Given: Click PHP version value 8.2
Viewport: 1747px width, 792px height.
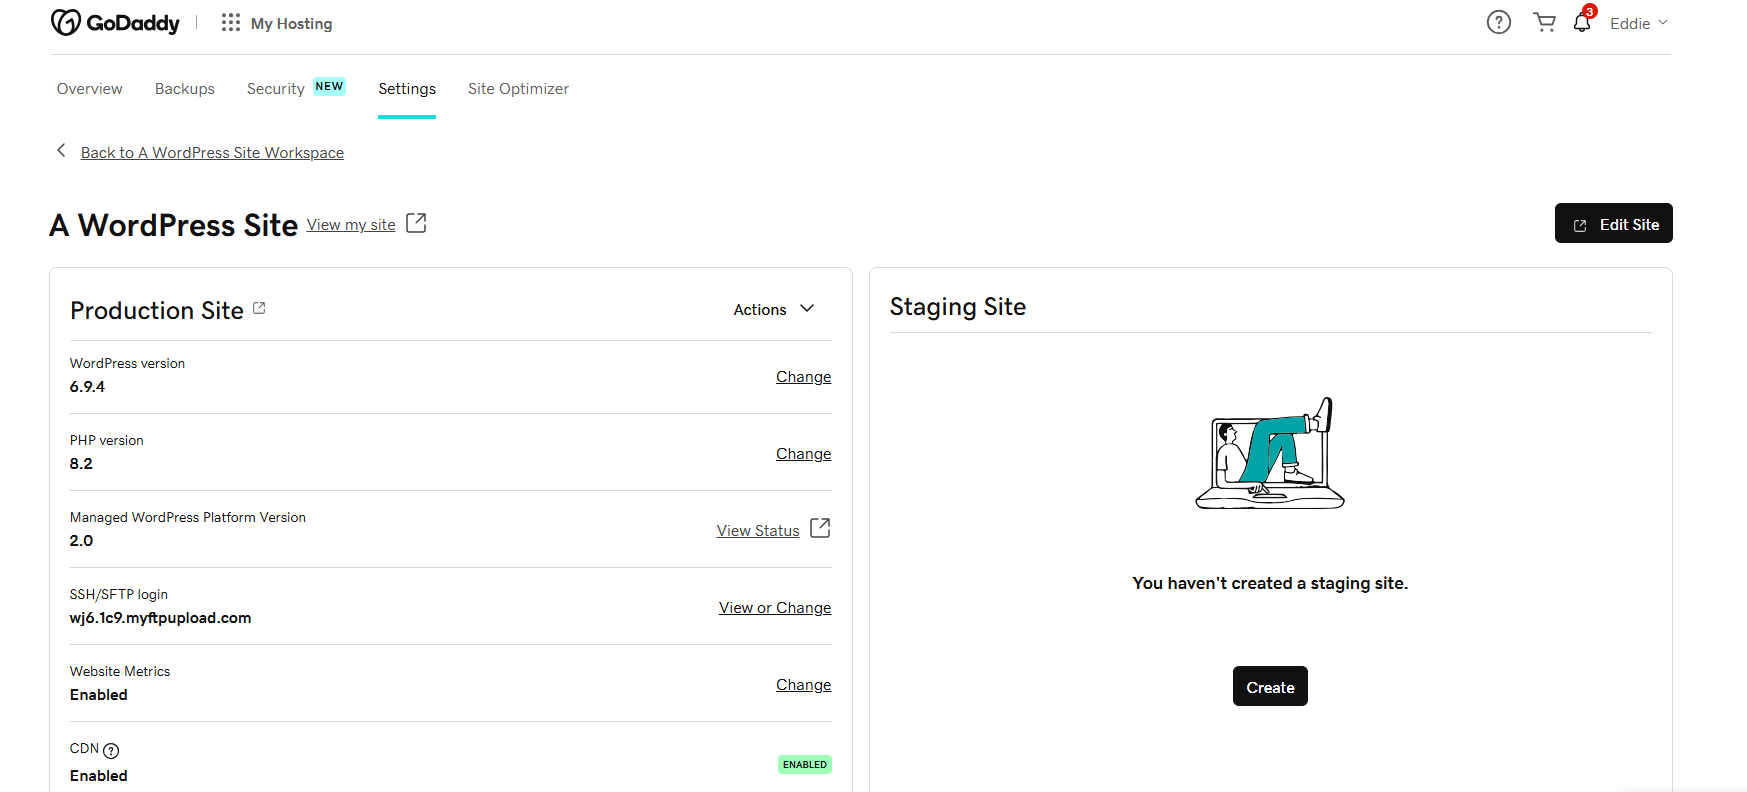Looking at the screenshot, I should coord(81,464).
